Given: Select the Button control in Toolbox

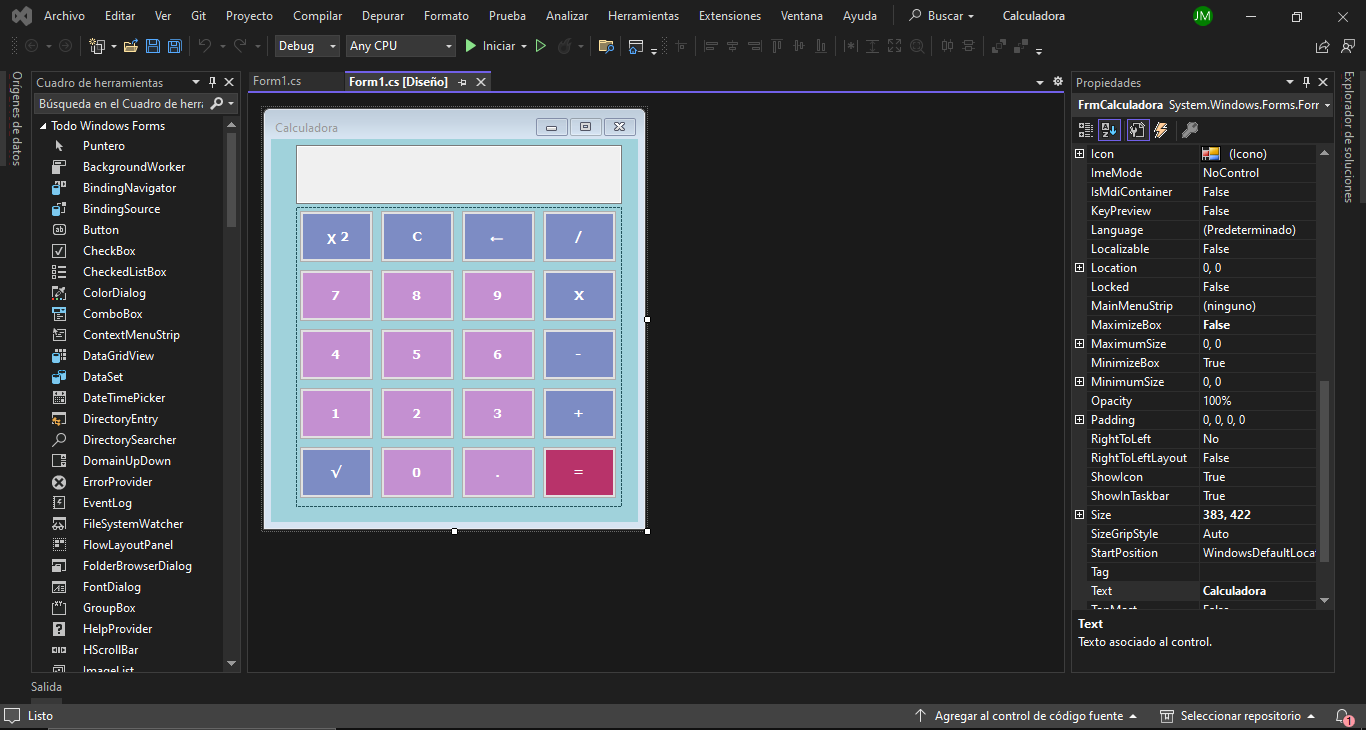Looking at the screenshot, I should [101, 230].
